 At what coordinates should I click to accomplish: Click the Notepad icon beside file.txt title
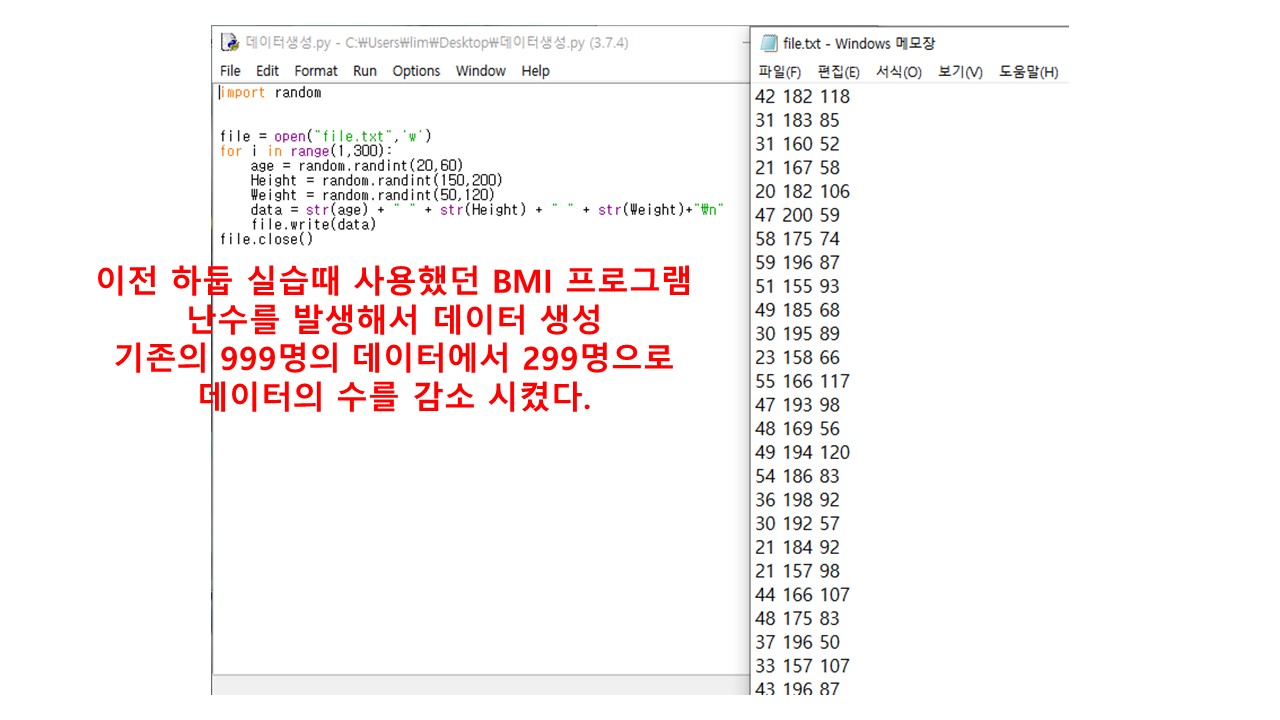tap(769, 43)
